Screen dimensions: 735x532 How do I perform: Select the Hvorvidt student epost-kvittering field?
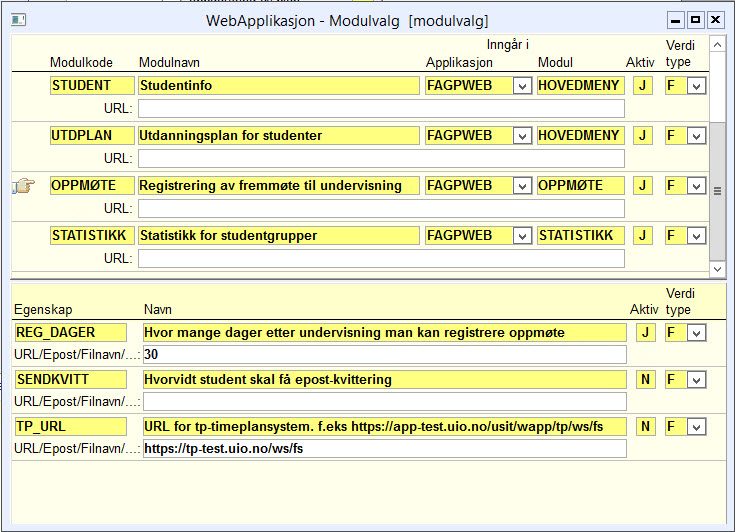click(x=385, y=380)
